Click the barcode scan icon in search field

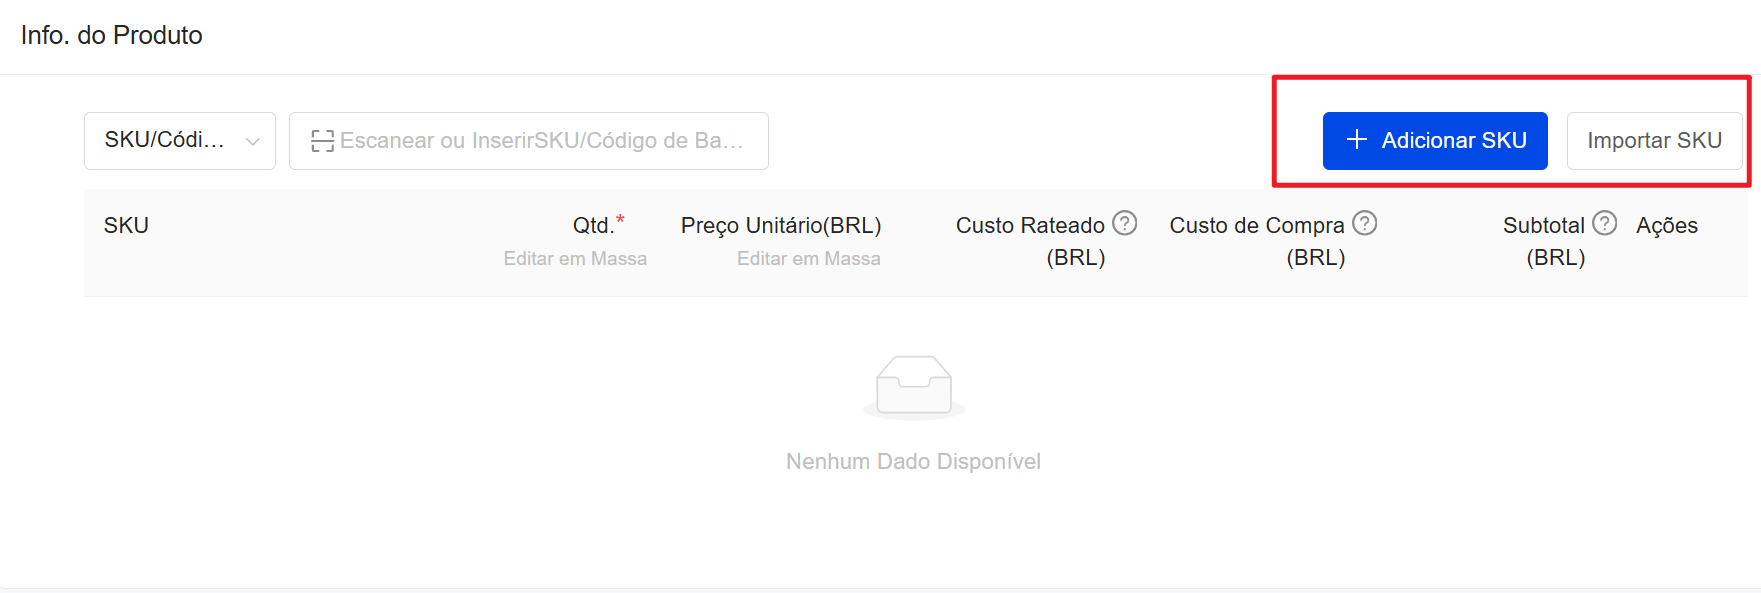point(322,141)
